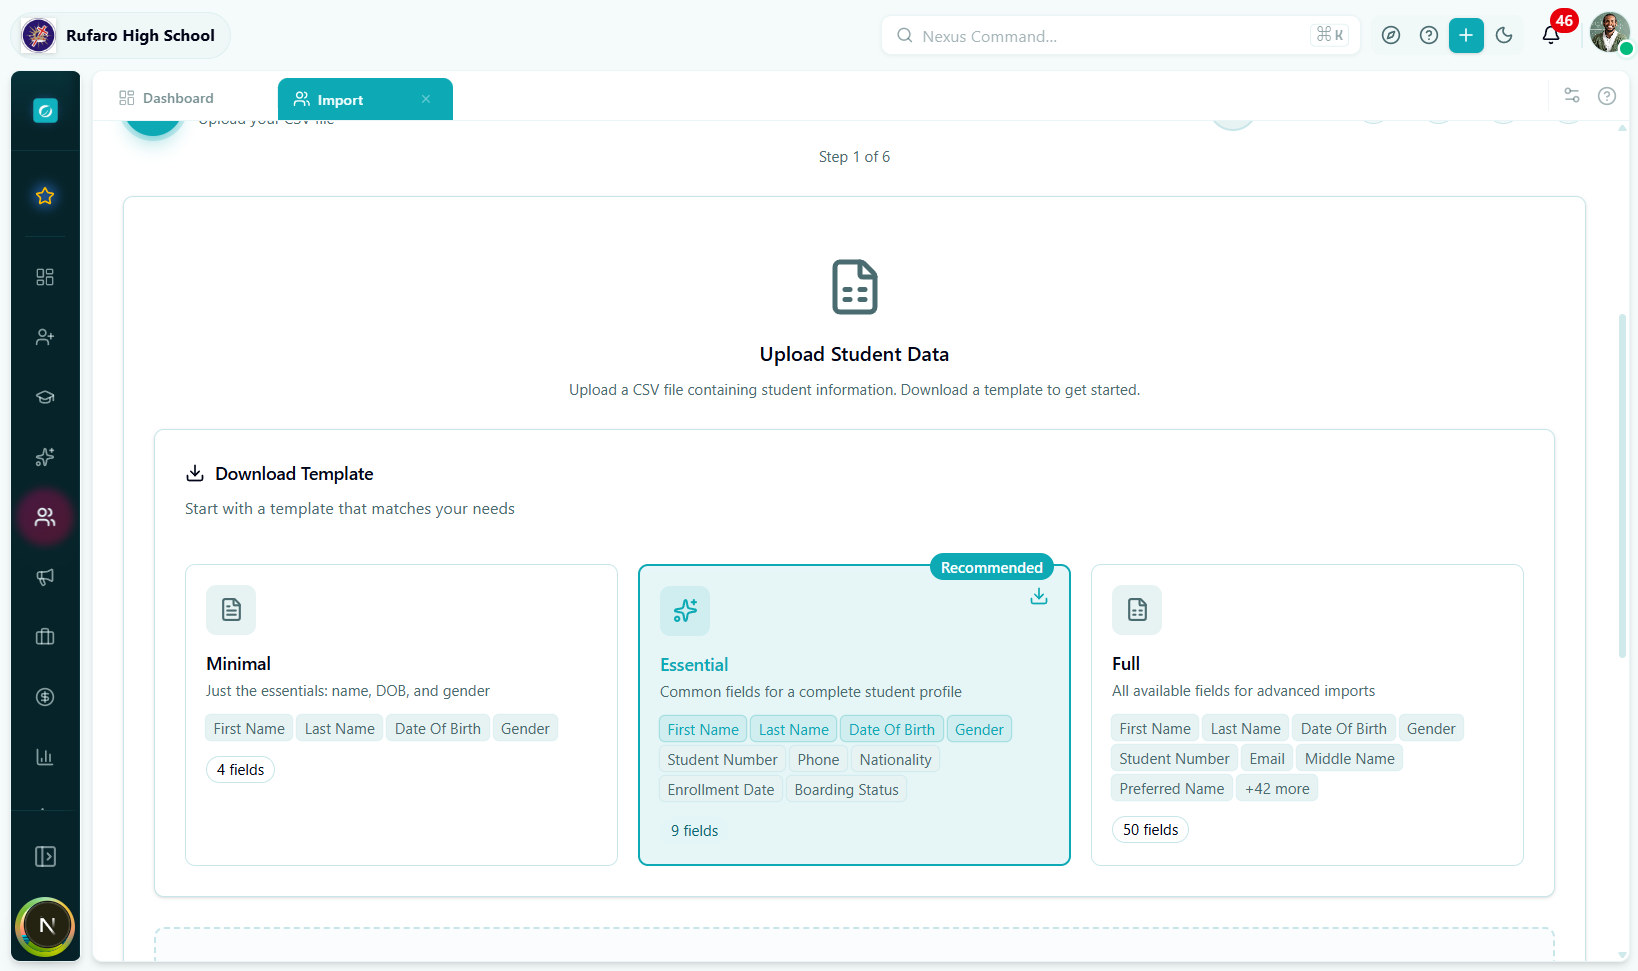This screenshot has height=971, width=1638.
Task: Click the page help icon near tab bar
Action: (x=1607, y=96)
